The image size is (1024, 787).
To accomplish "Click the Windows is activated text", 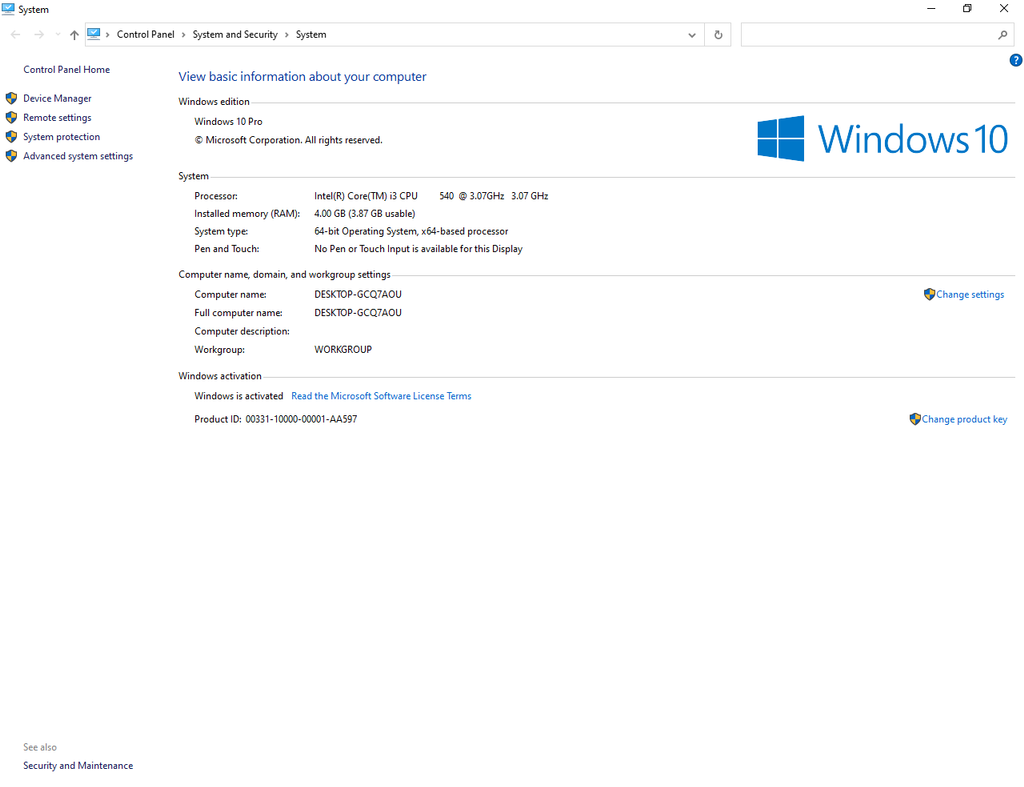I will coord(239,396).
